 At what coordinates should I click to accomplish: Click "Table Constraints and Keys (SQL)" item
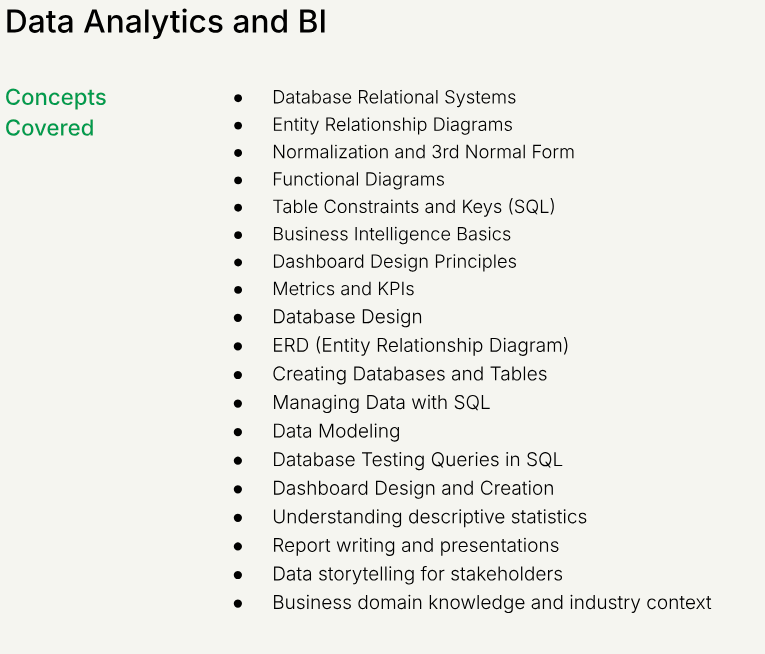pyautogui.click(x=413, y=207)
